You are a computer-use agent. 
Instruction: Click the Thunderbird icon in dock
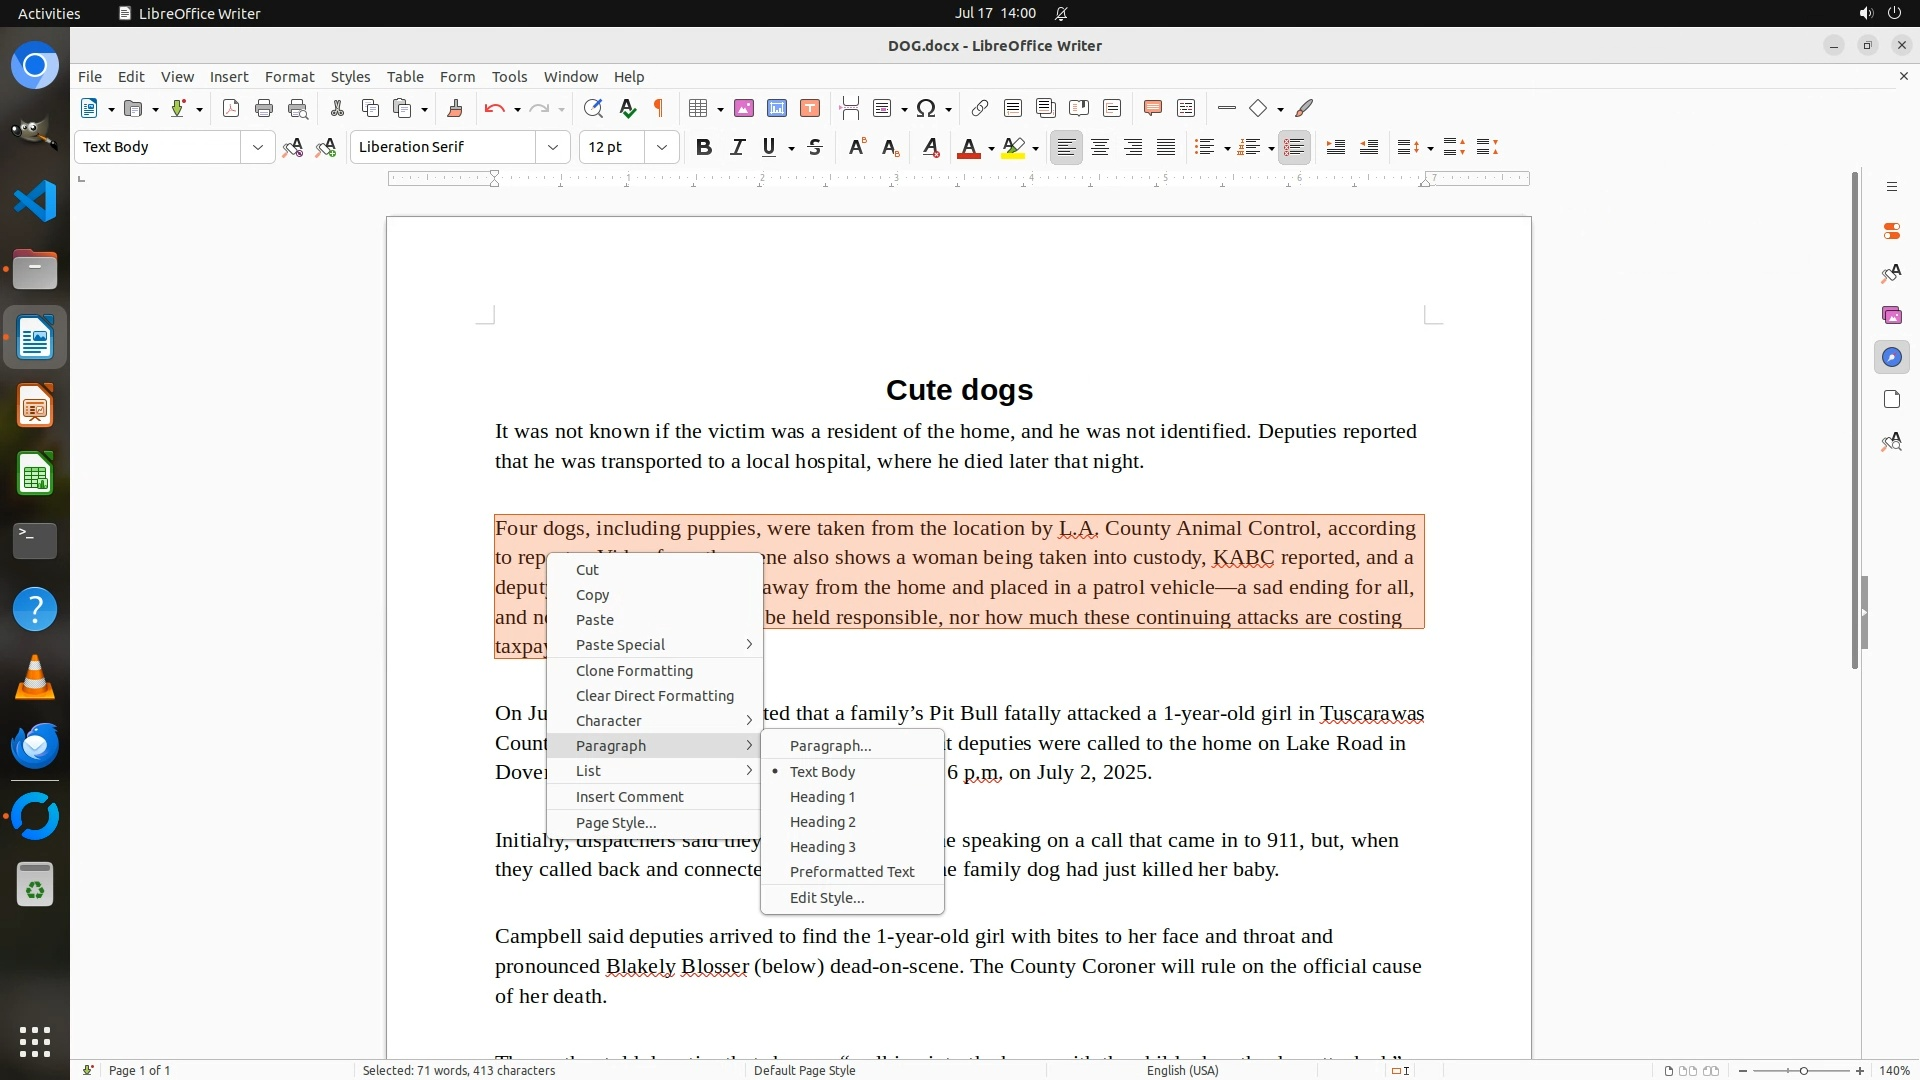point(35,746)
